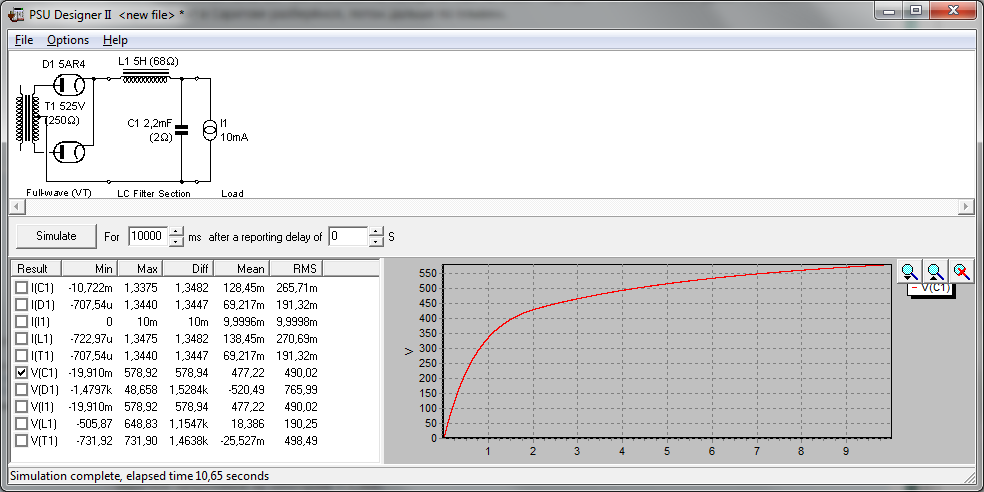Click the reset zoom red-cross magnifier
This screenshot has height=492, width=984.
[960, 271]
